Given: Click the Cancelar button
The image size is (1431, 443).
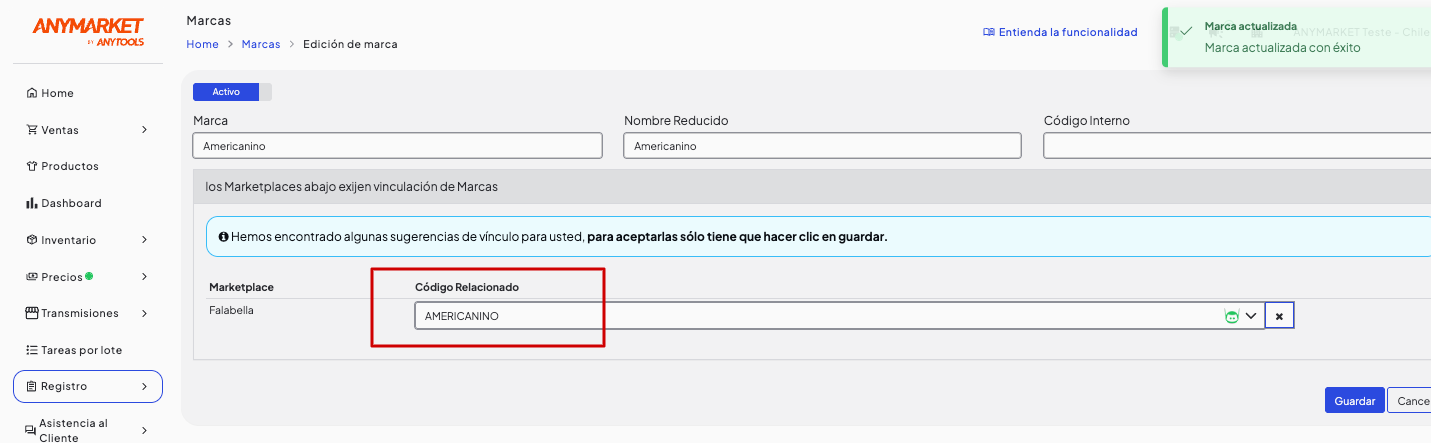Looking at the screenshot, I should 1410,400.
